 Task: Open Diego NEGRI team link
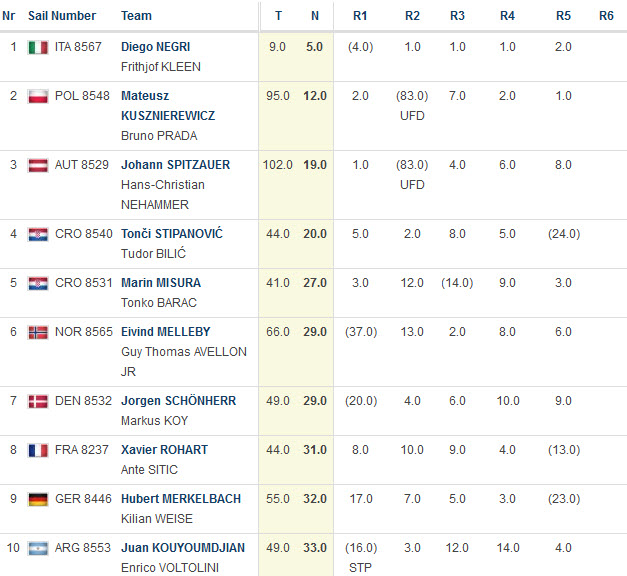(x=156, y=47)
